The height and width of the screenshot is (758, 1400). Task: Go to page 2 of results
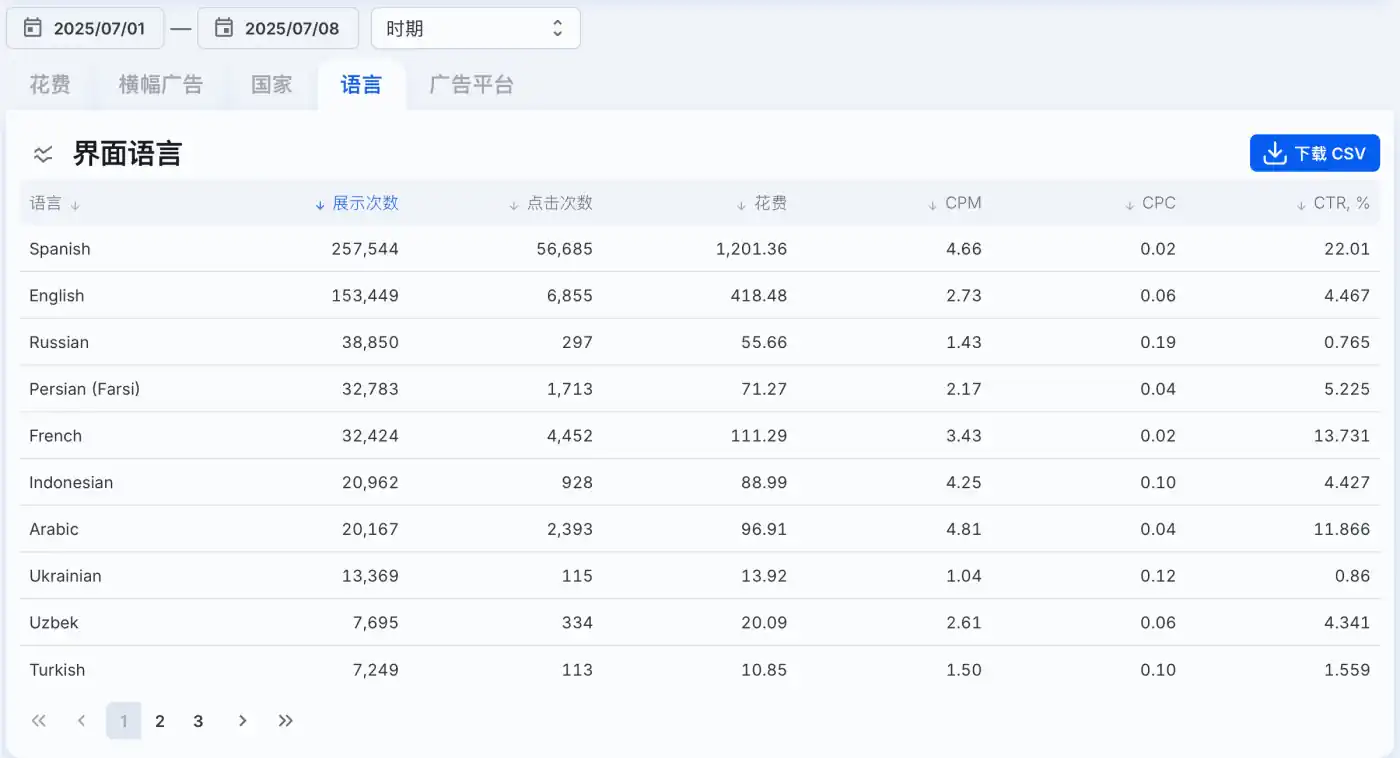[160, 721]
